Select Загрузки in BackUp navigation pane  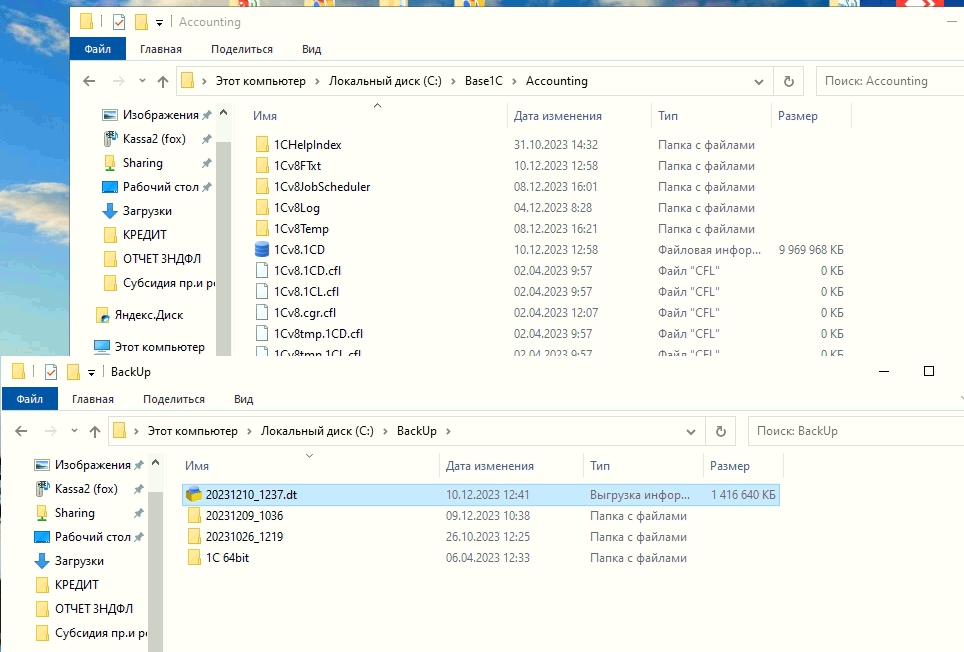tap(79, 561)
